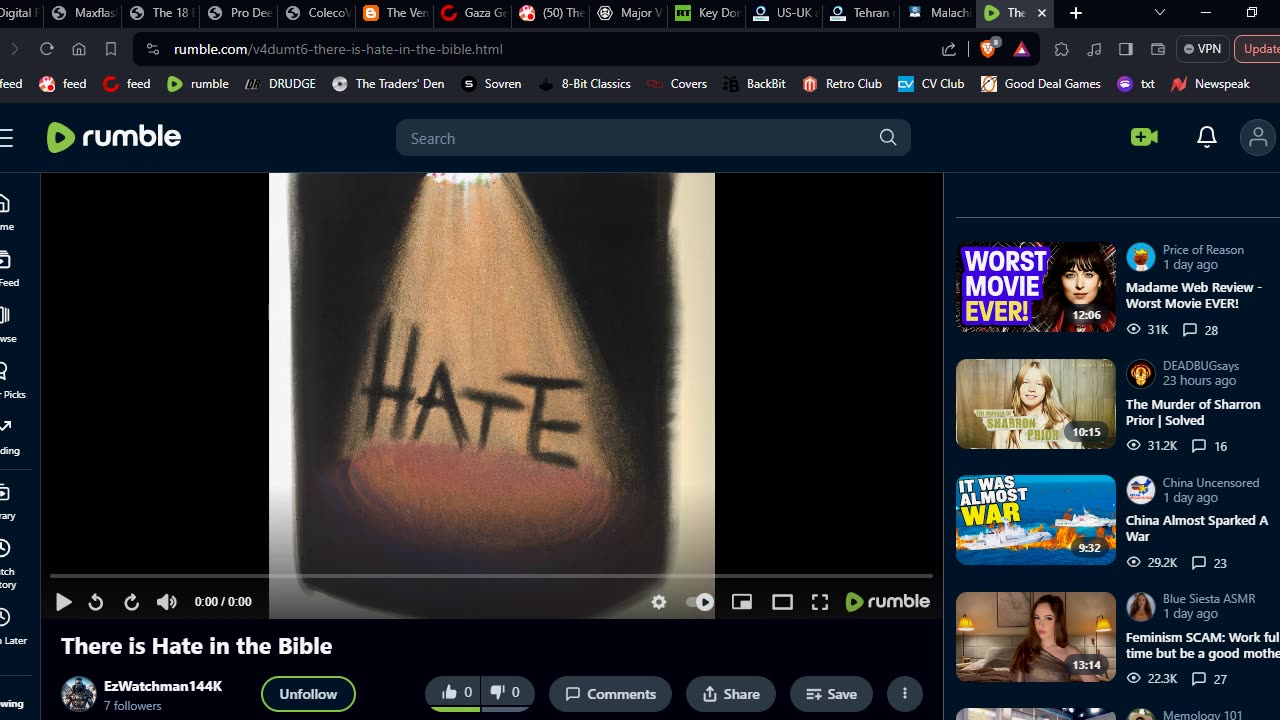Open the browser extensions puzzle icon
This screenshot has width=1280, height=720.
click(1062, 49)
